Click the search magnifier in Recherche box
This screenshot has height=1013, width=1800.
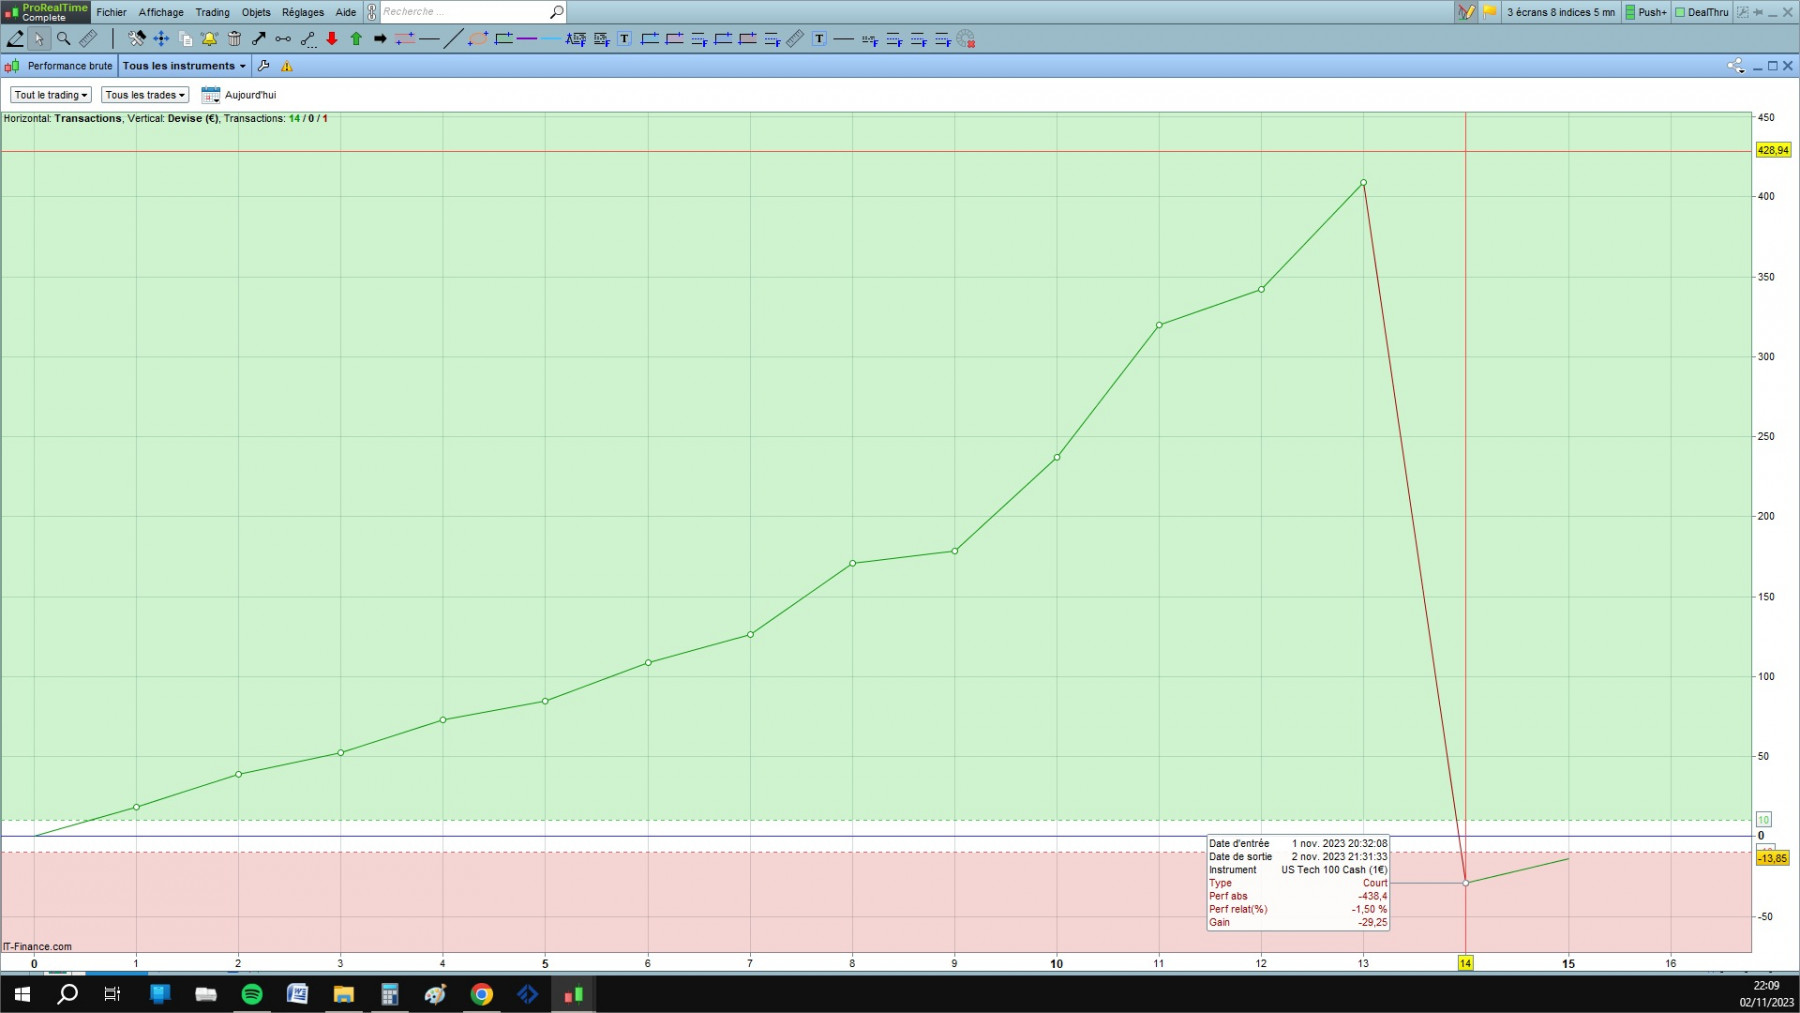click(x=557, y=12)
